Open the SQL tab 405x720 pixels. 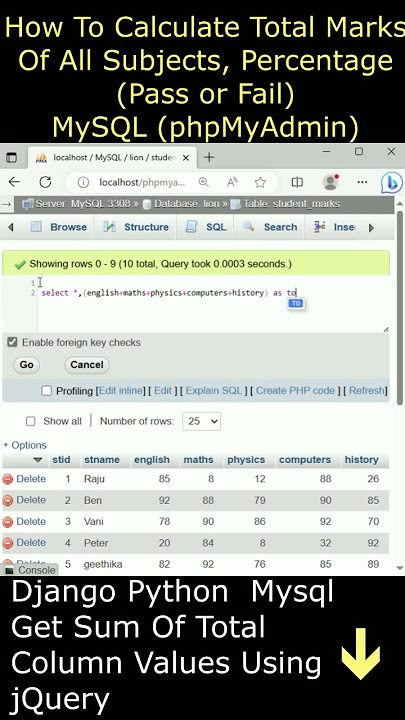pos(206,227)
